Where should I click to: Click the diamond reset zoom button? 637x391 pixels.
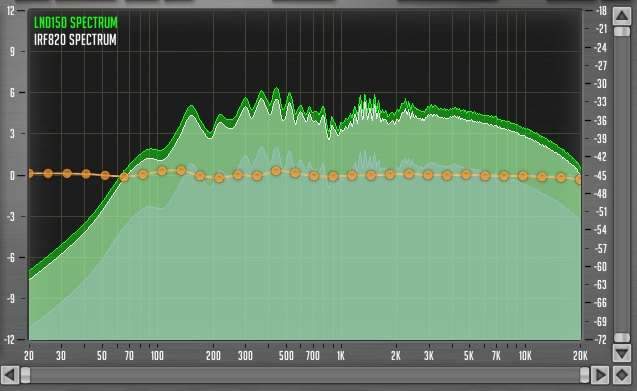(622, 374)
